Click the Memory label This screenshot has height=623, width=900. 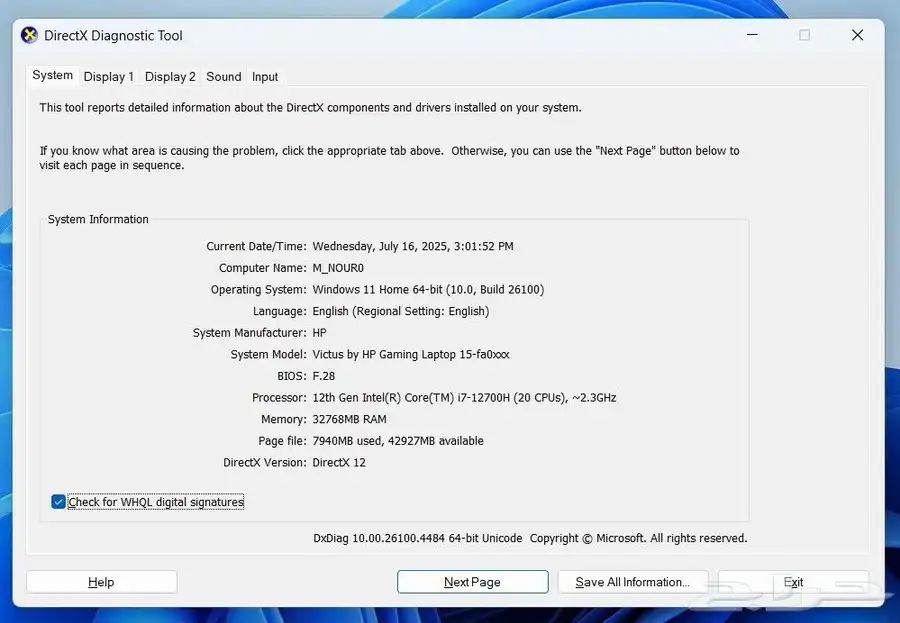284,419
